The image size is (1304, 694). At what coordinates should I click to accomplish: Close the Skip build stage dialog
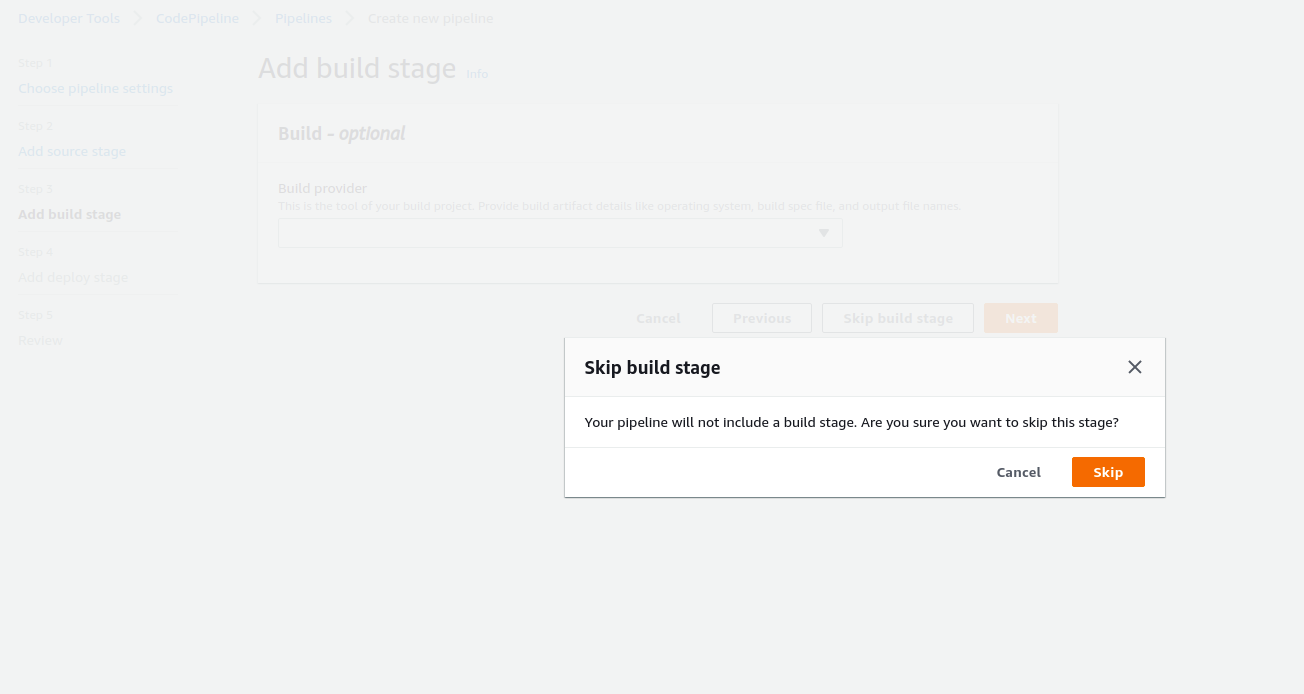[1134, 367]
